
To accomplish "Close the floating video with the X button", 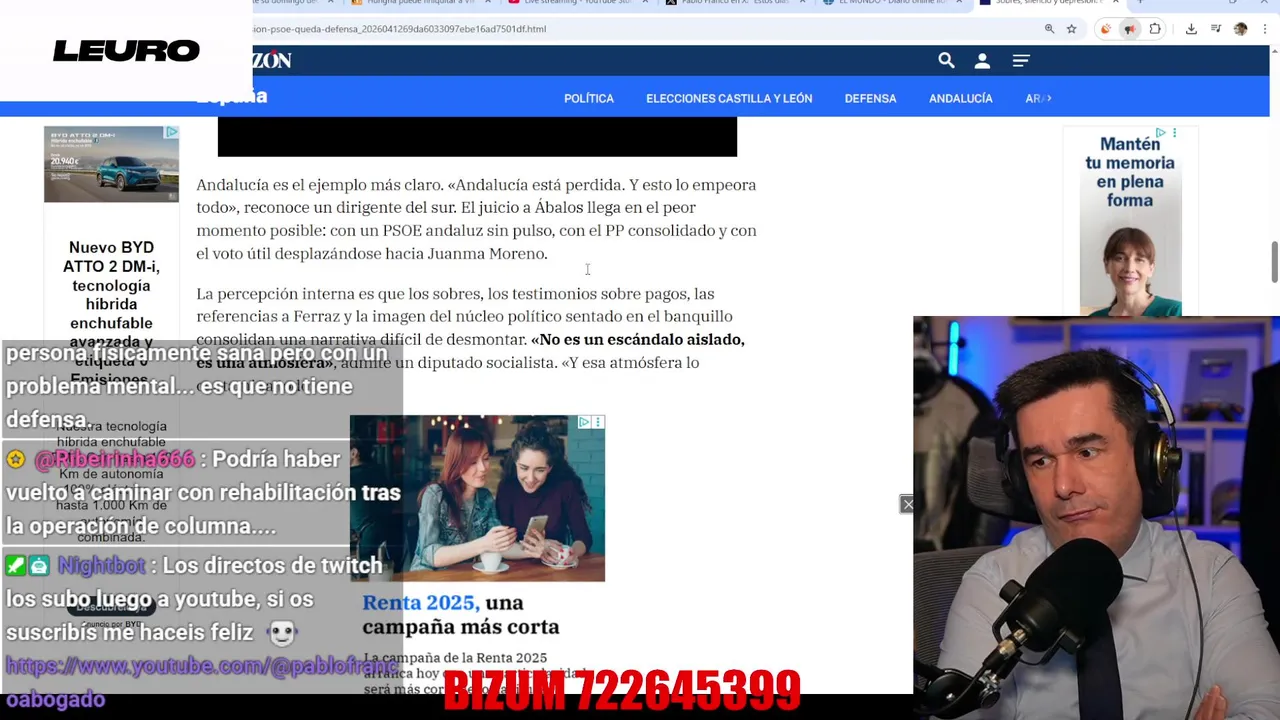I will [x=907, y=505].
